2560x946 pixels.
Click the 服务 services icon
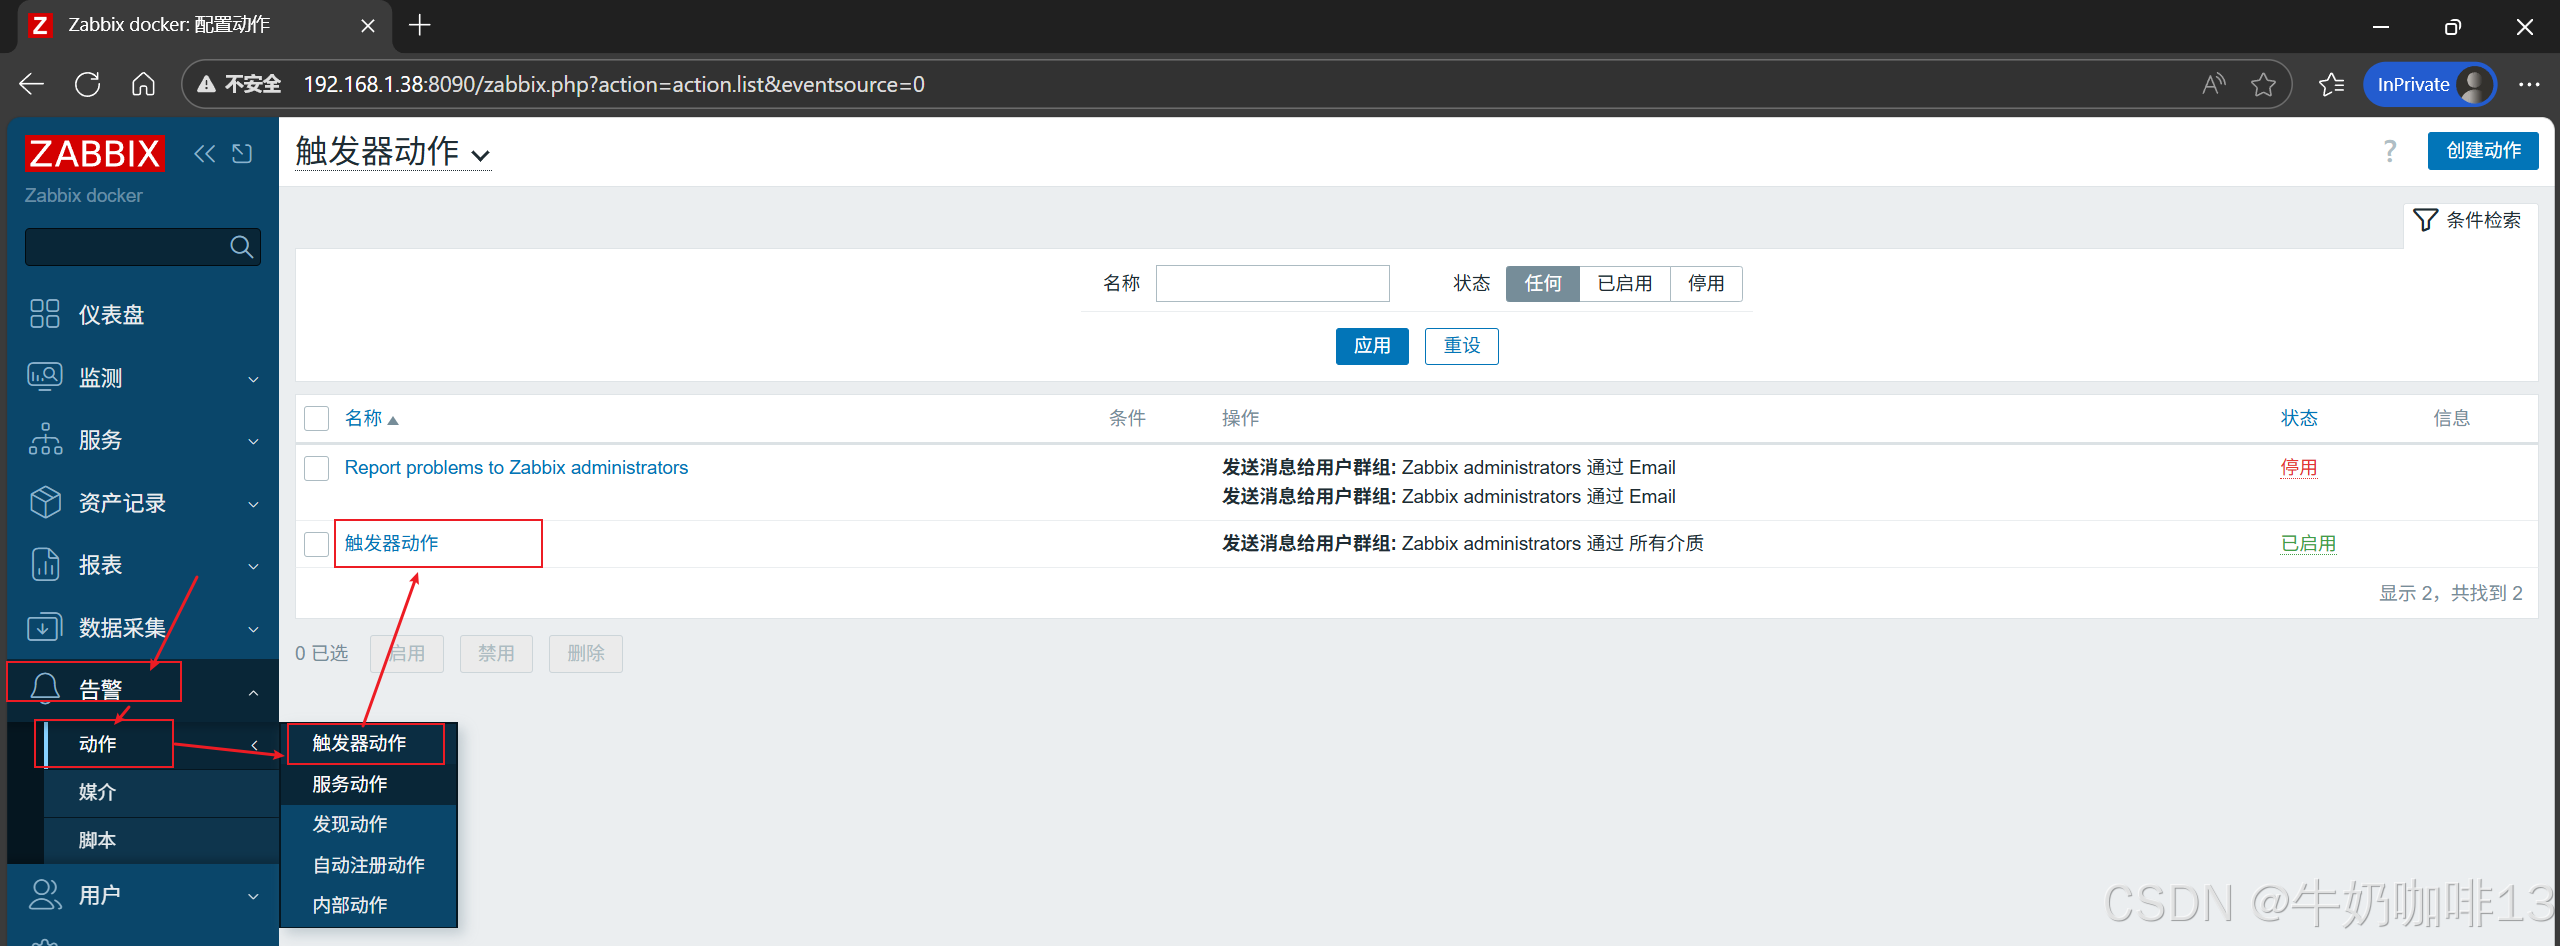(x=45, y=439)
